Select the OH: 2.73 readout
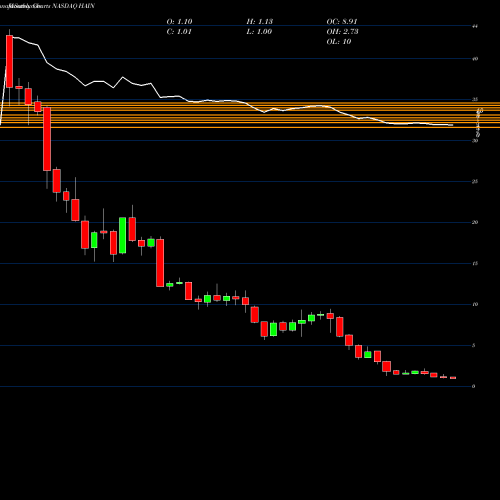 [342, 32]
